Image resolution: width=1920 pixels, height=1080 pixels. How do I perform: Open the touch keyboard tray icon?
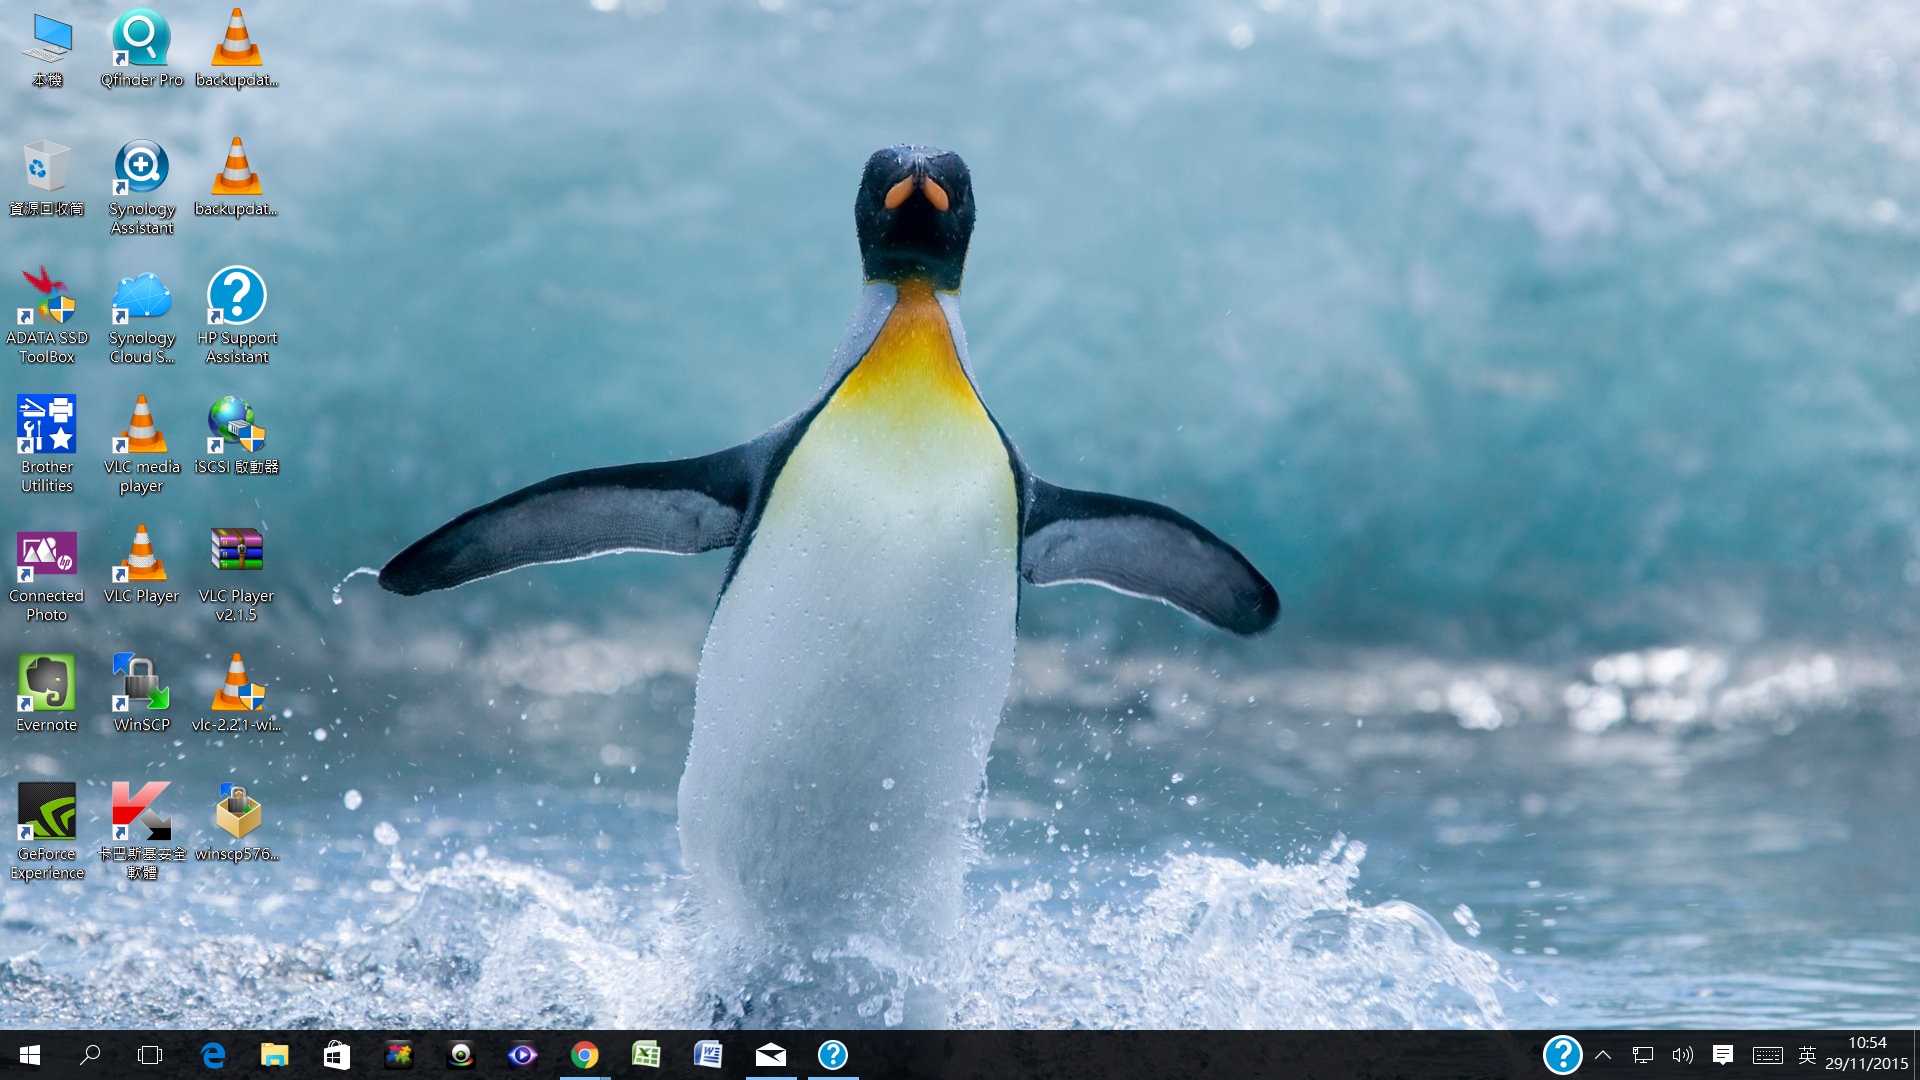click(1767, 1055)
